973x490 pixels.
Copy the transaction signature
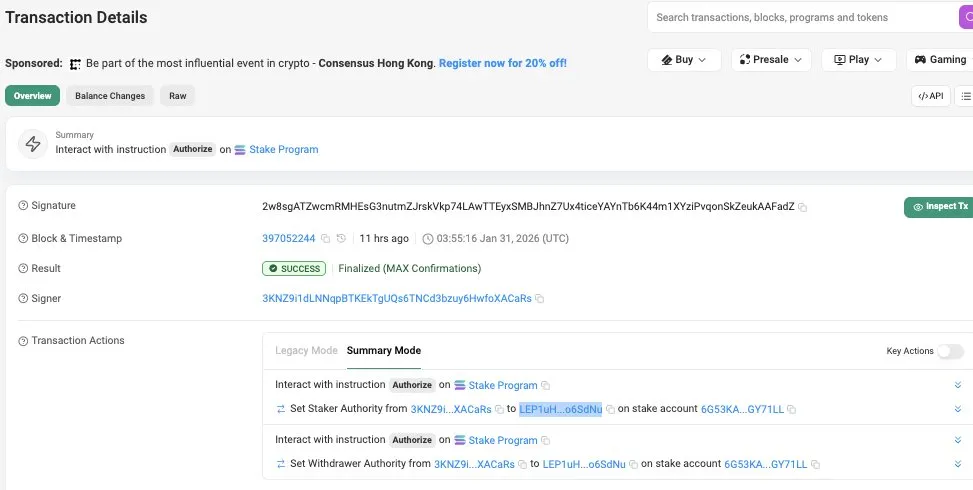(x=803, y=207)
